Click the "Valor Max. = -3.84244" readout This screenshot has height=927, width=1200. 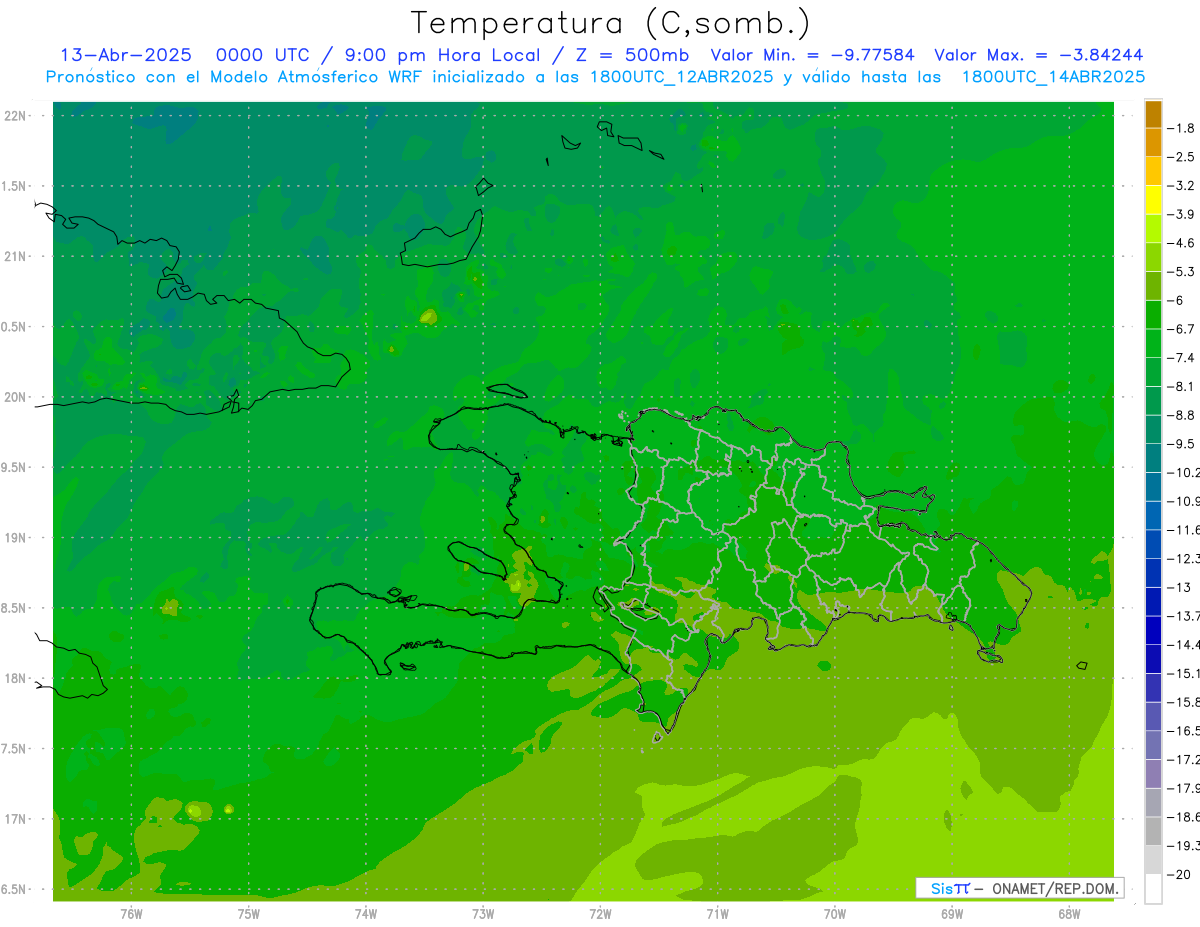(1038, 55)
